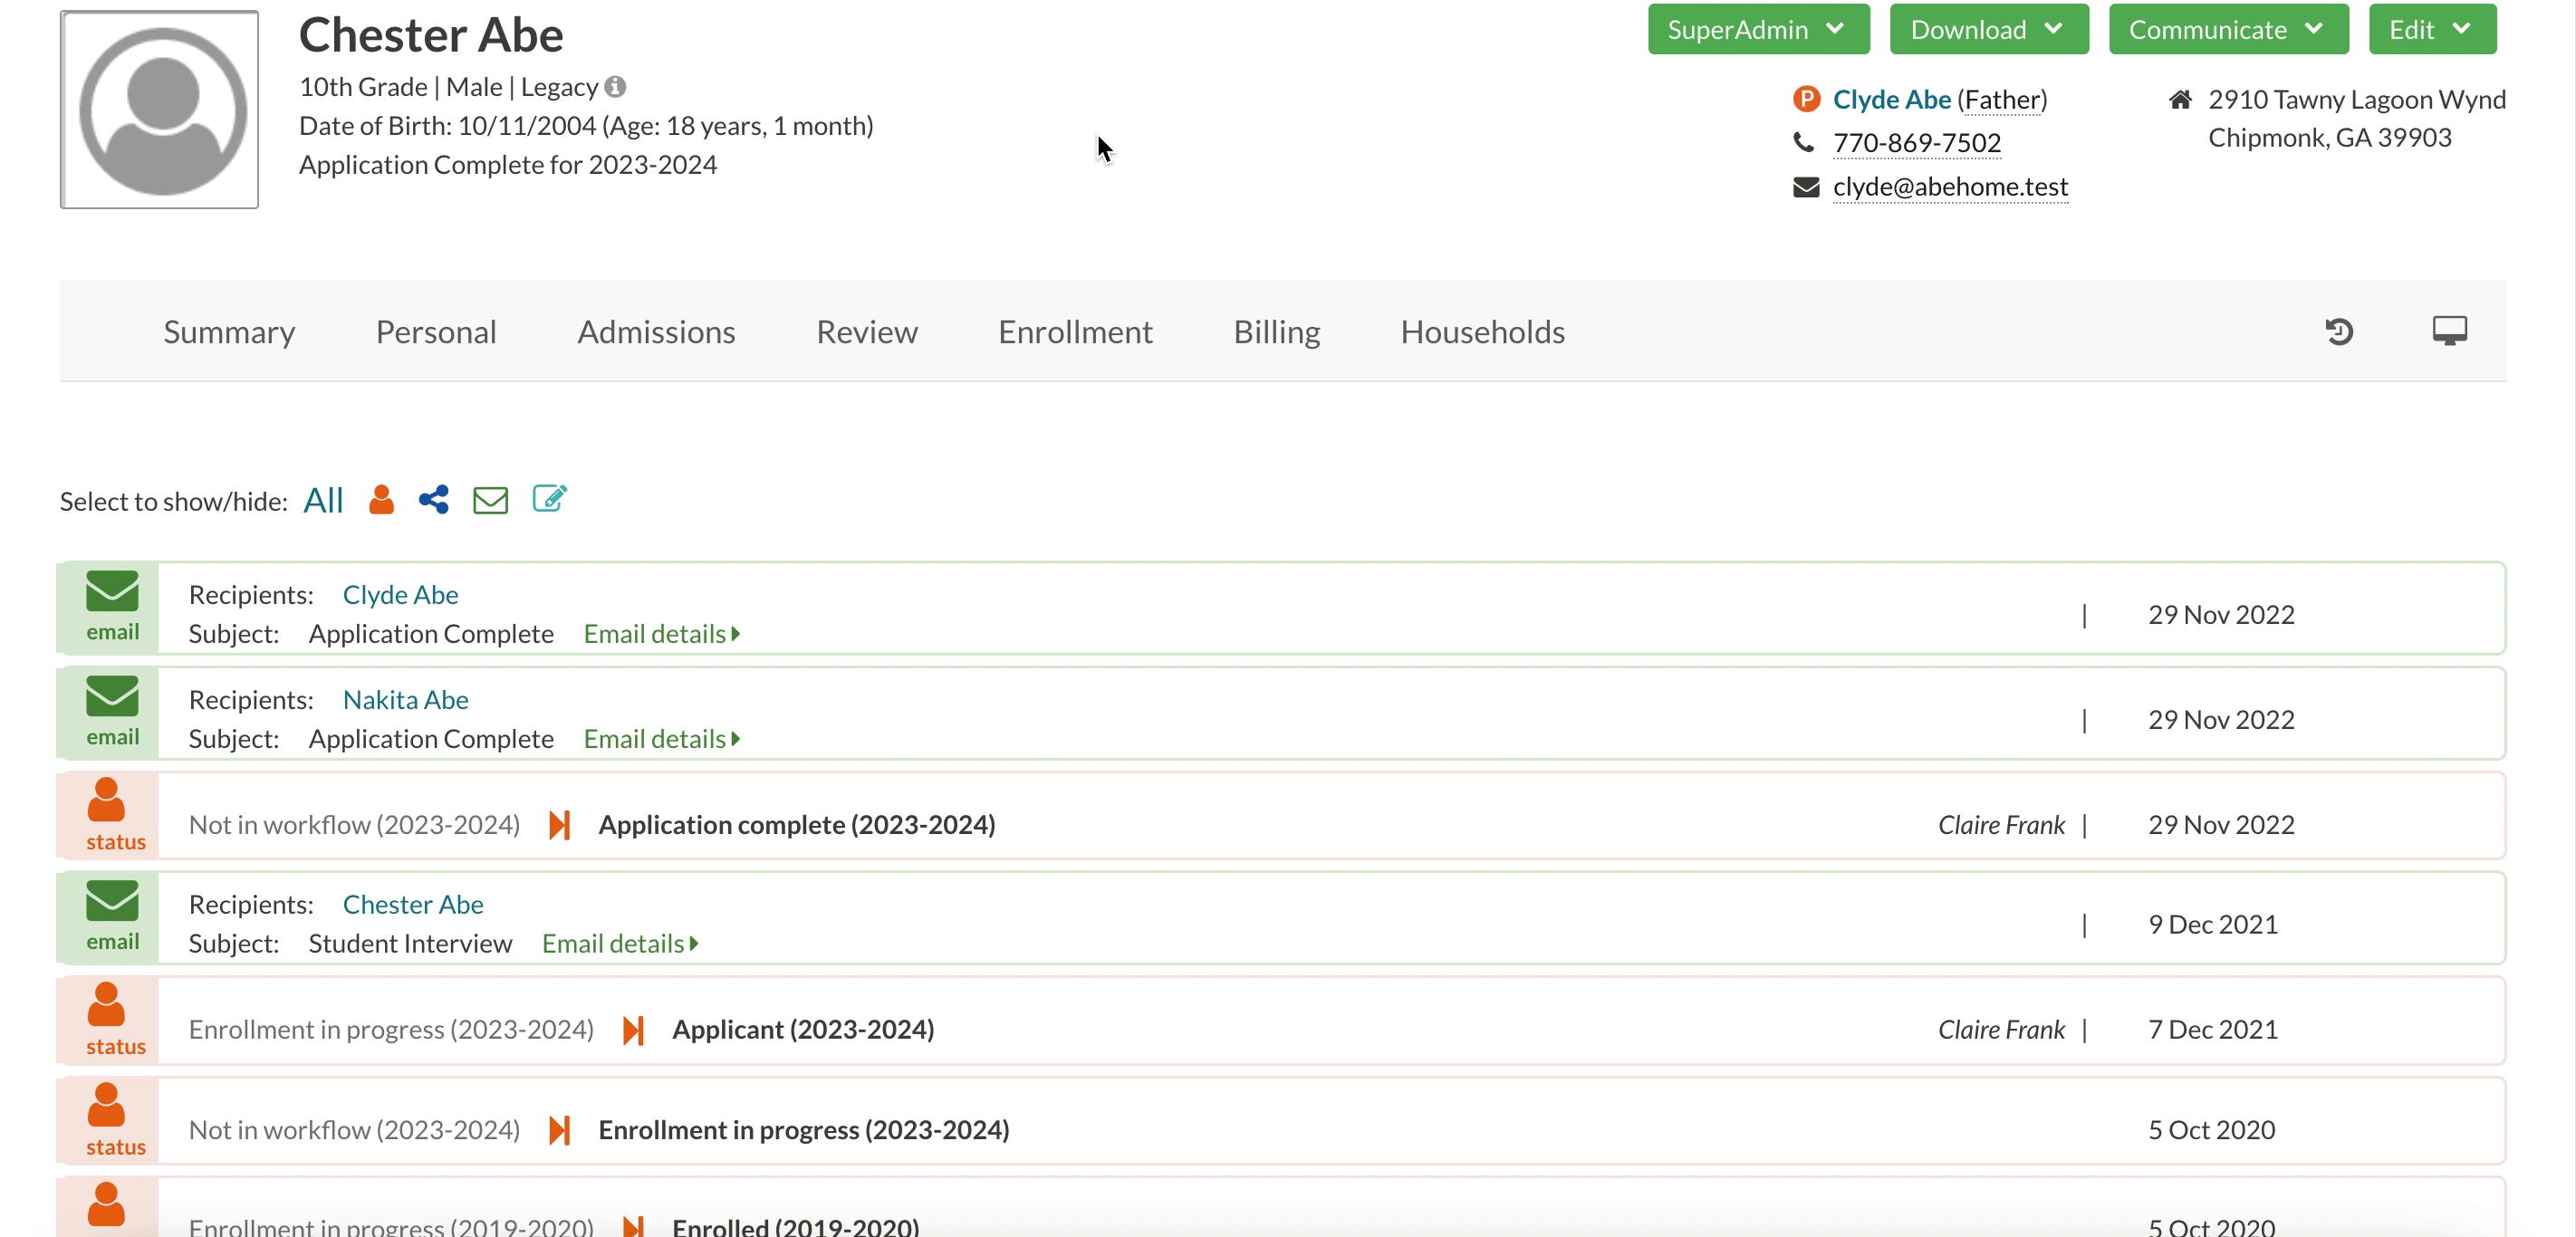
Task: Toggle shared entries with blue share filter
Action: click(x=434, y=500)
